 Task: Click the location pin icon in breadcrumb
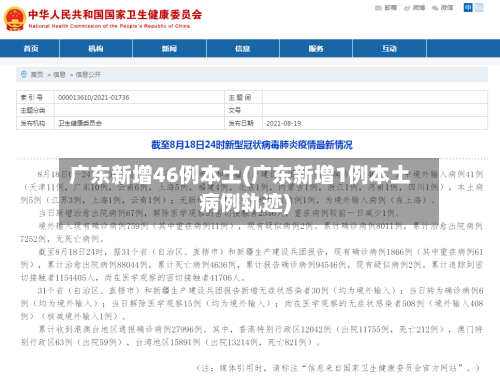click(x=24, y=74)
